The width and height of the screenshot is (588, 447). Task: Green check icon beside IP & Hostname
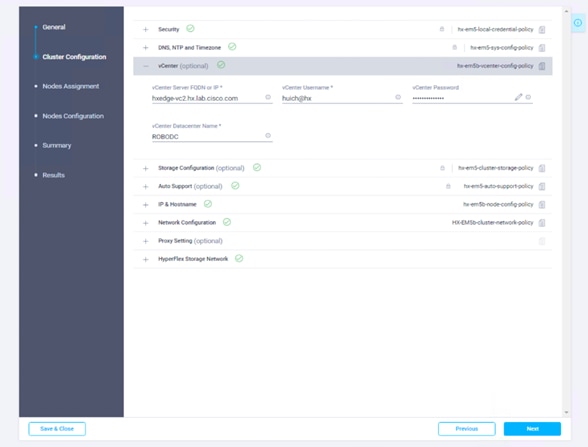pos(208,204)
